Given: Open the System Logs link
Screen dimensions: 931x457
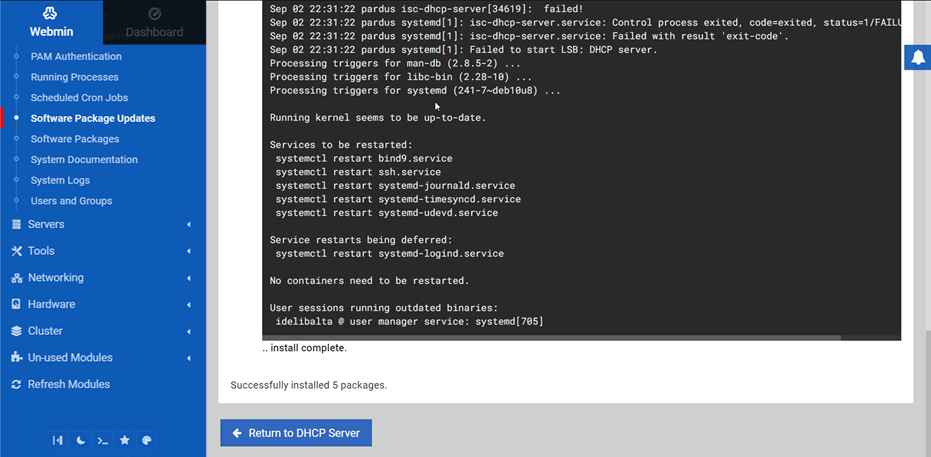Looking at the screenshot, I should point(60,180).
